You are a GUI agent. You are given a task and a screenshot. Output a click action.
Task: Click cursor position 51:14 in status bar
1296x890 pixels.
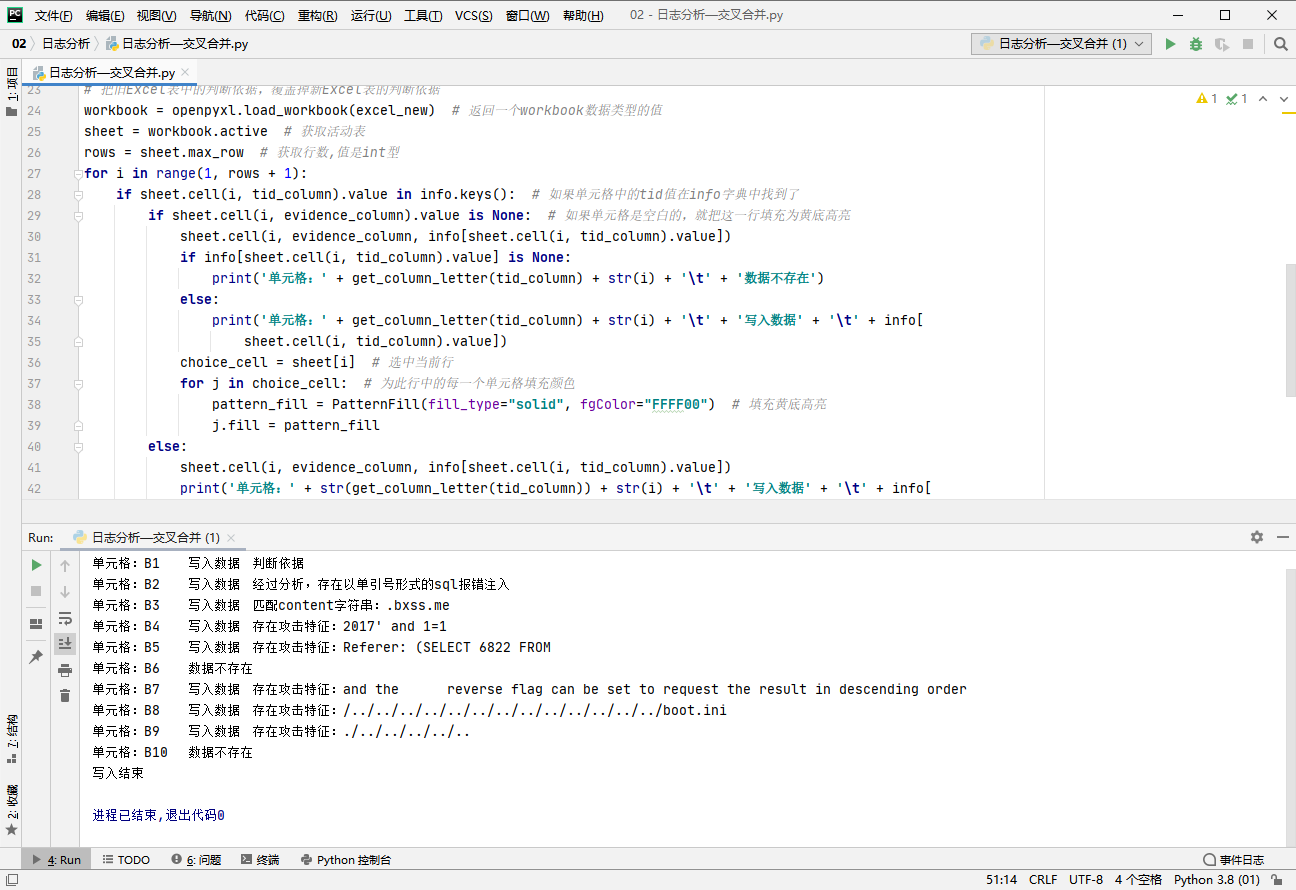coord(1001,880)
